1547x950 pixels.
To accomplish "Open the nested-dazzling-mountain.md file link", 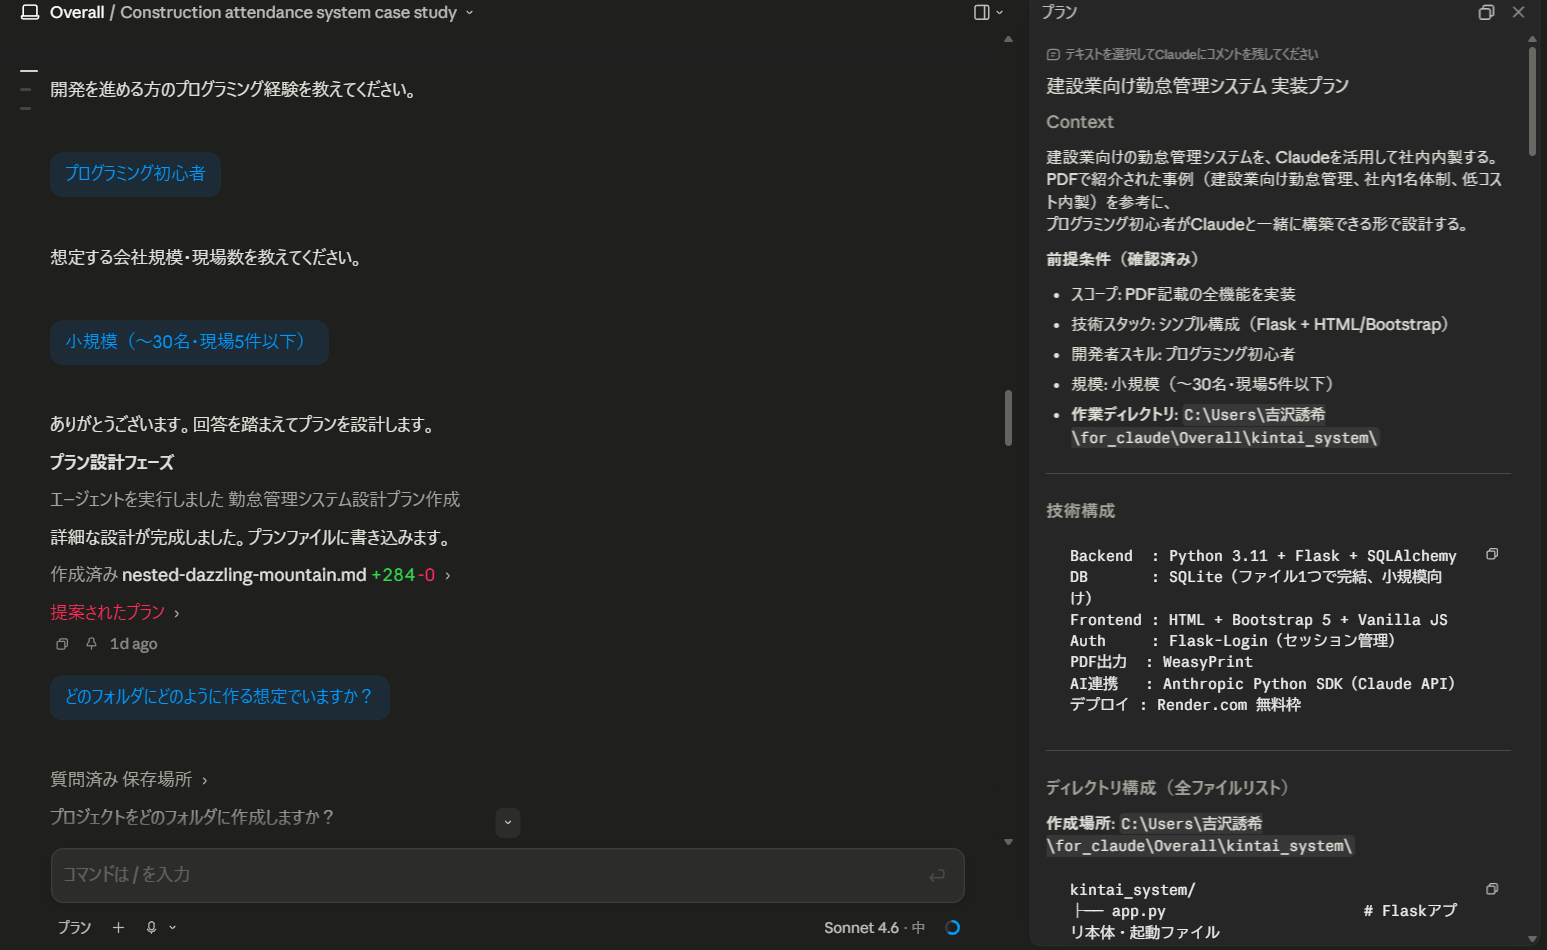I will tap(244, 575).
